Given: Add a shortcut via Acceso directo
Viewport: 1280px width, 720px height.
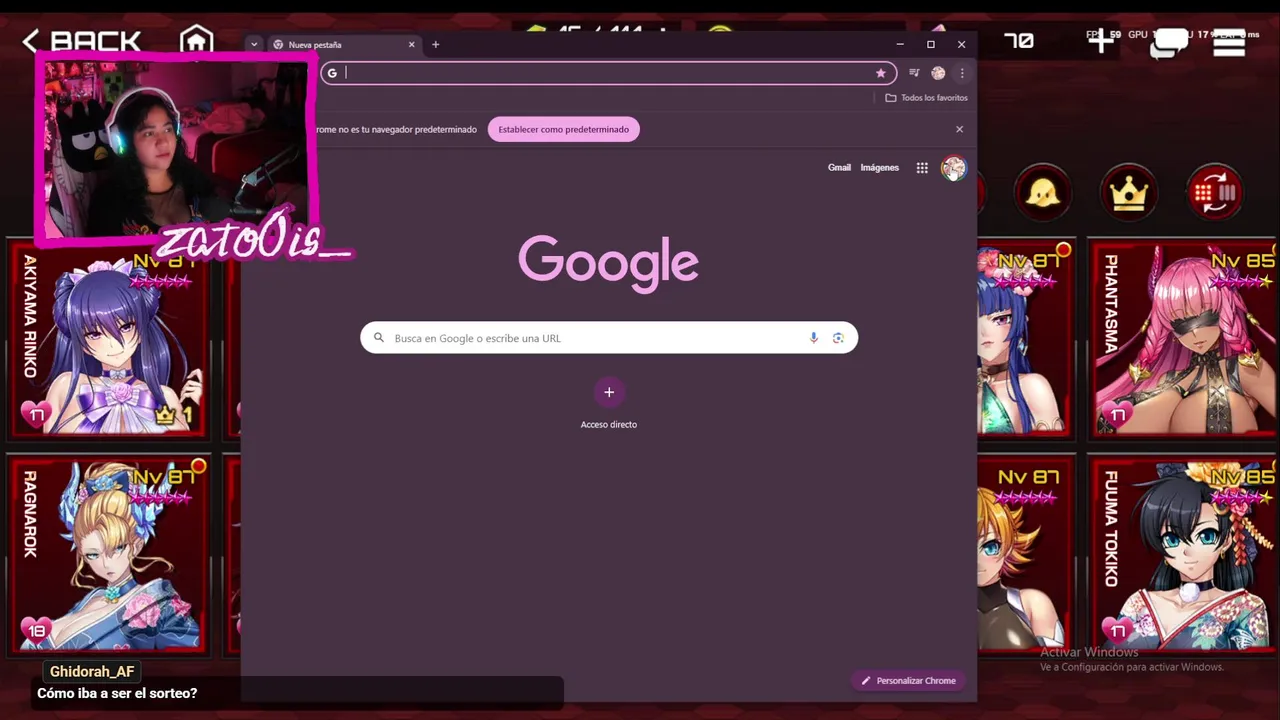Looking at the screenshot, I should (609, 403).
